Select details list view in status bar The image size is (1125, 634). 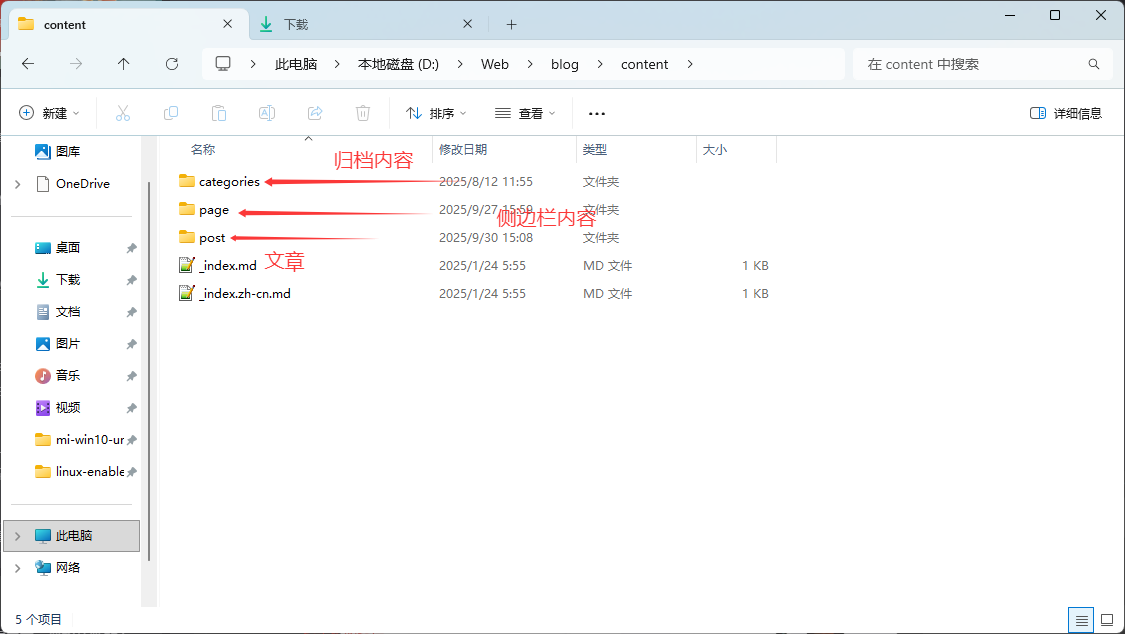click(x=1080, y=620)
